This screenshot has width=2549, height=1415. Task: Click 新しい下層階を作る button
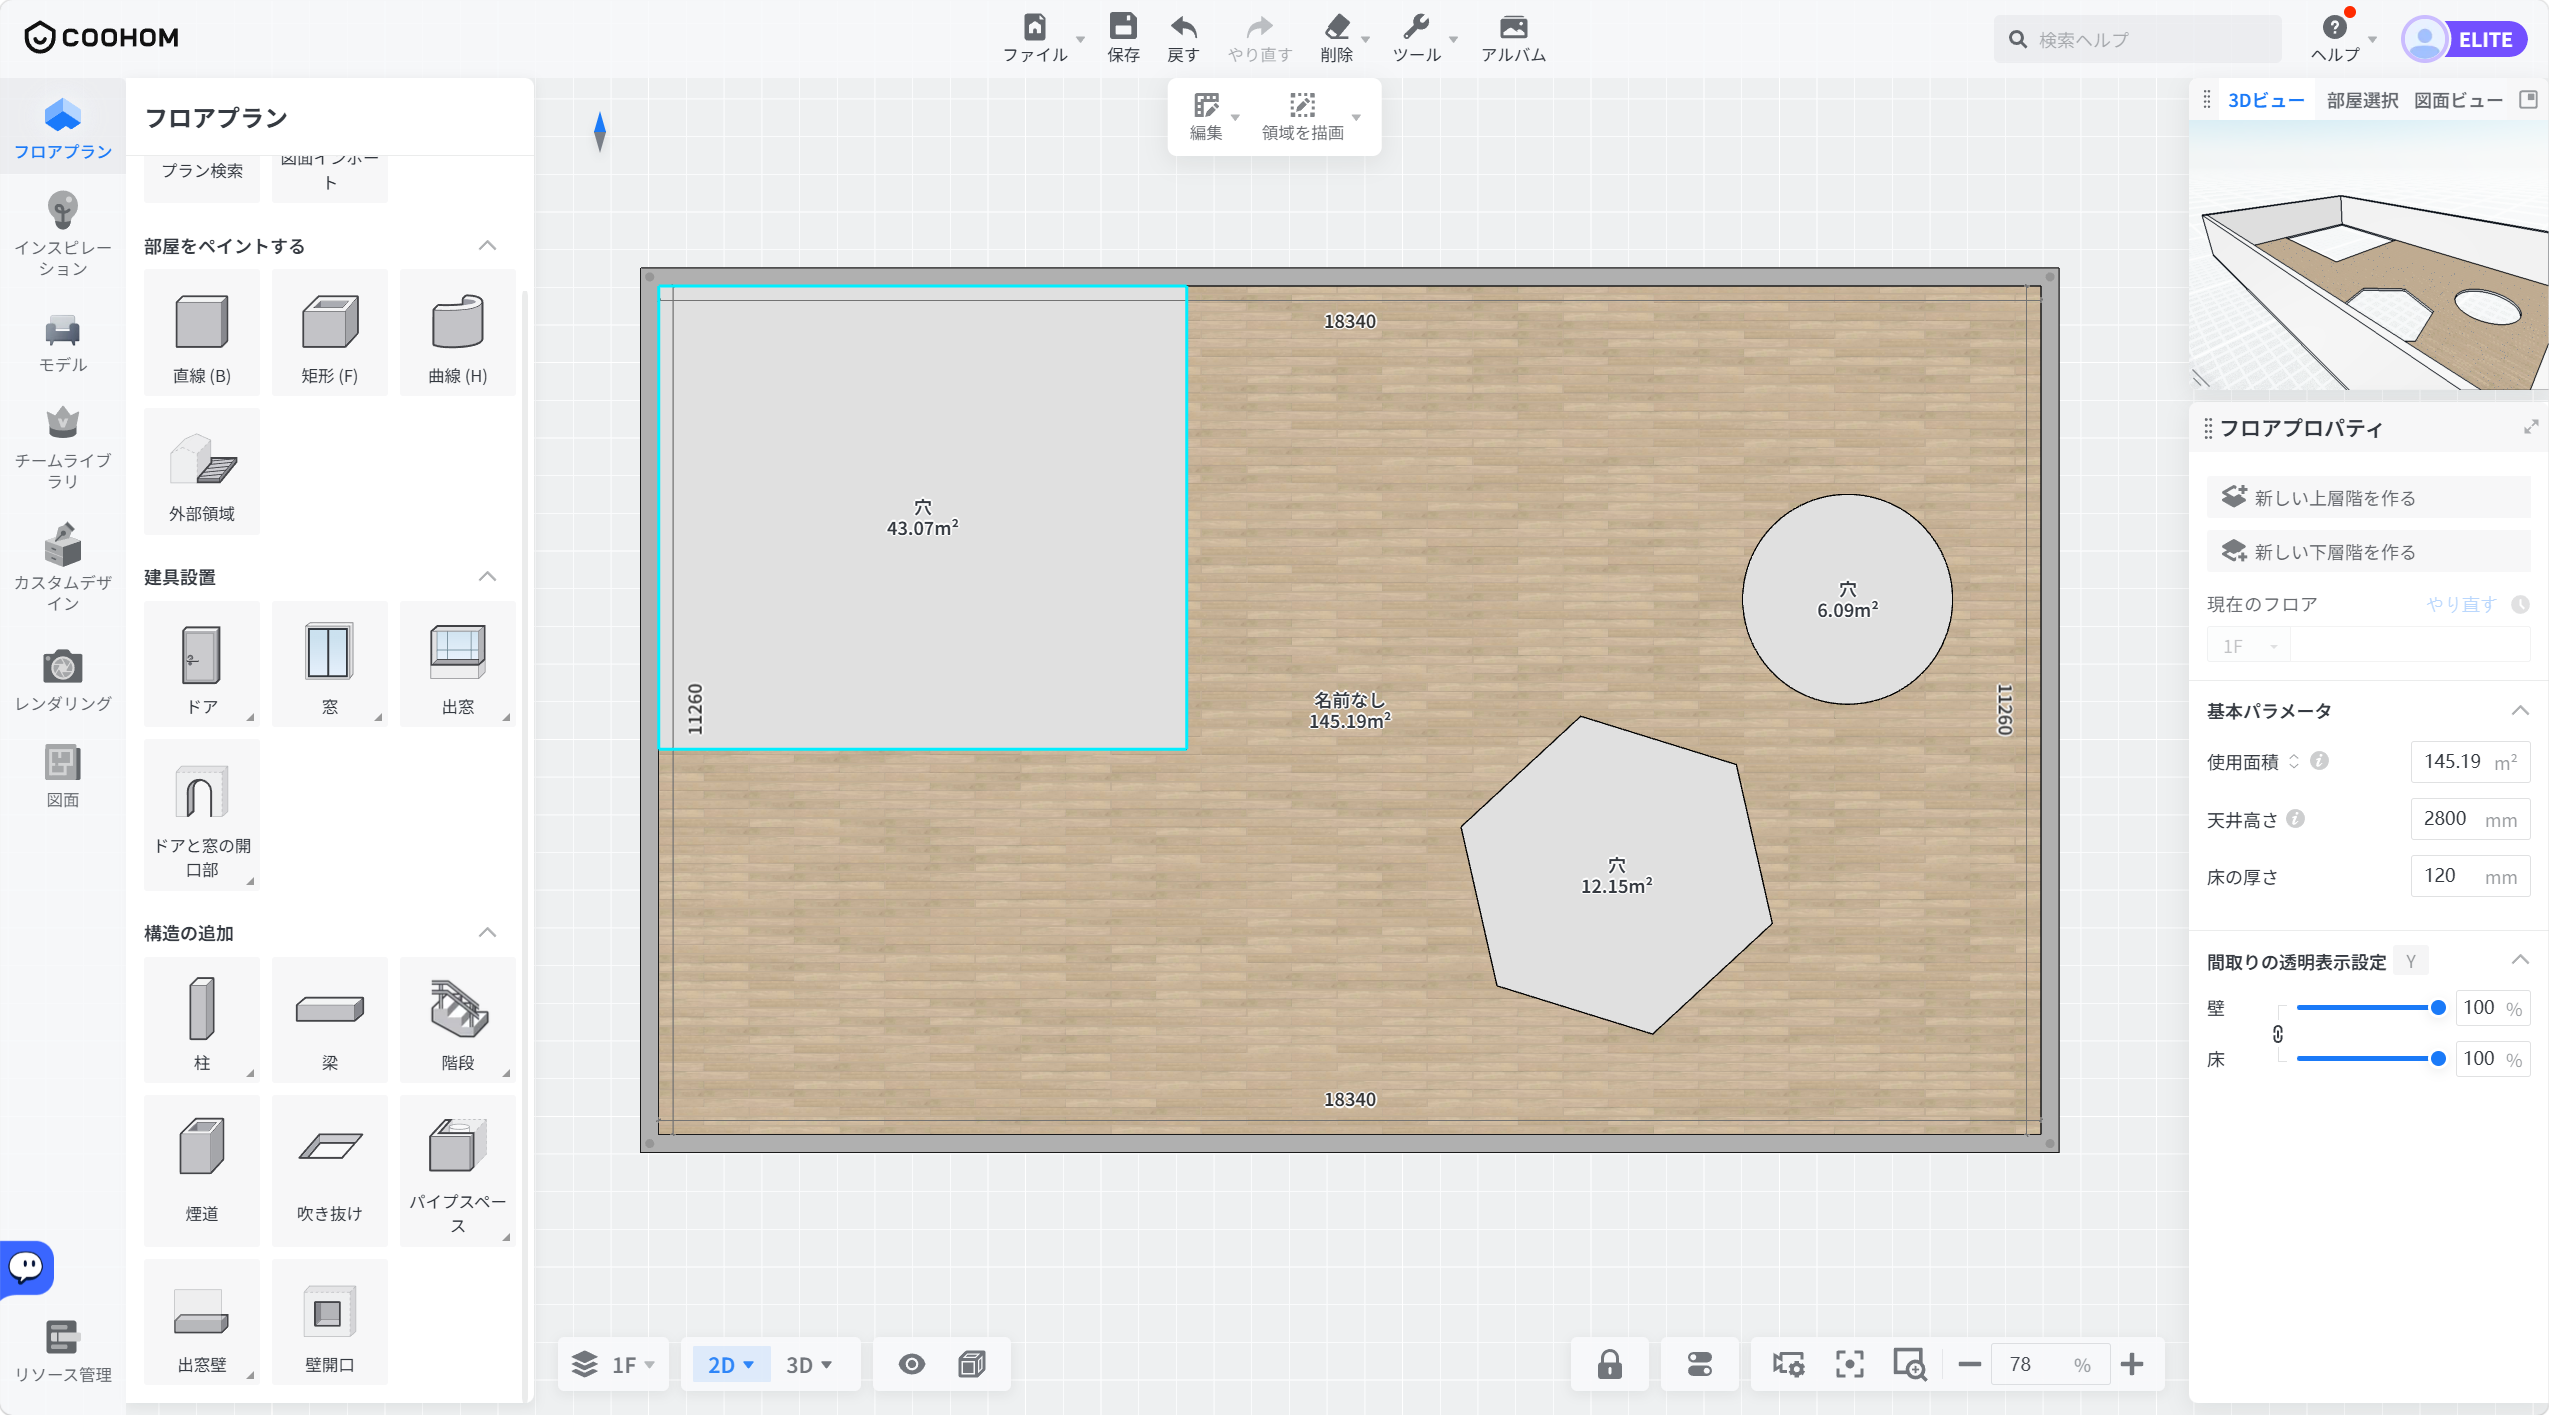coord(2368,551)
